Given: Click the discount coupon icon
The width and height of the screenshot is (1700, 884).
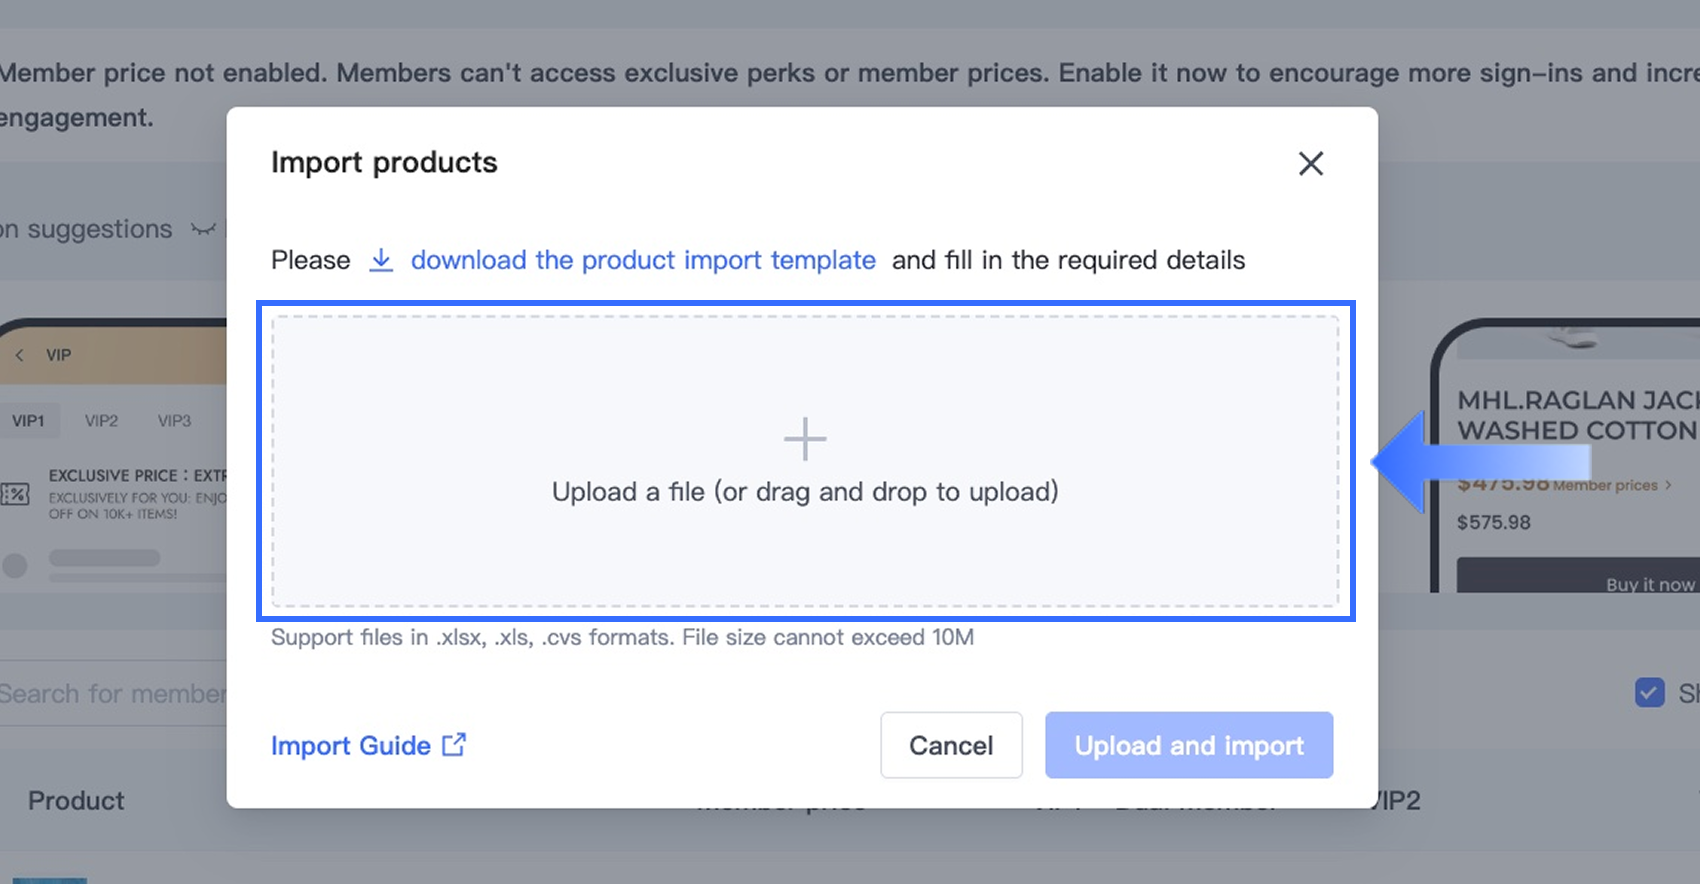Looking at the screenshot, I should point(15,494).
